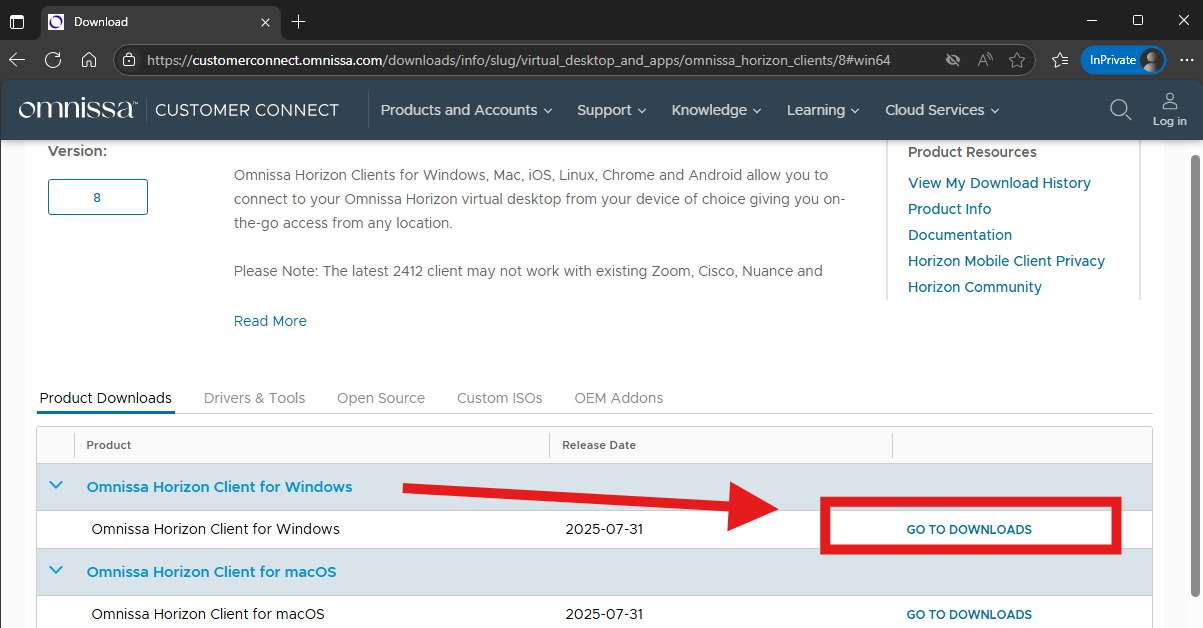Screen dimensions: 1203x628
Task: Minimize the browser window
Action: click(1091, 20)
